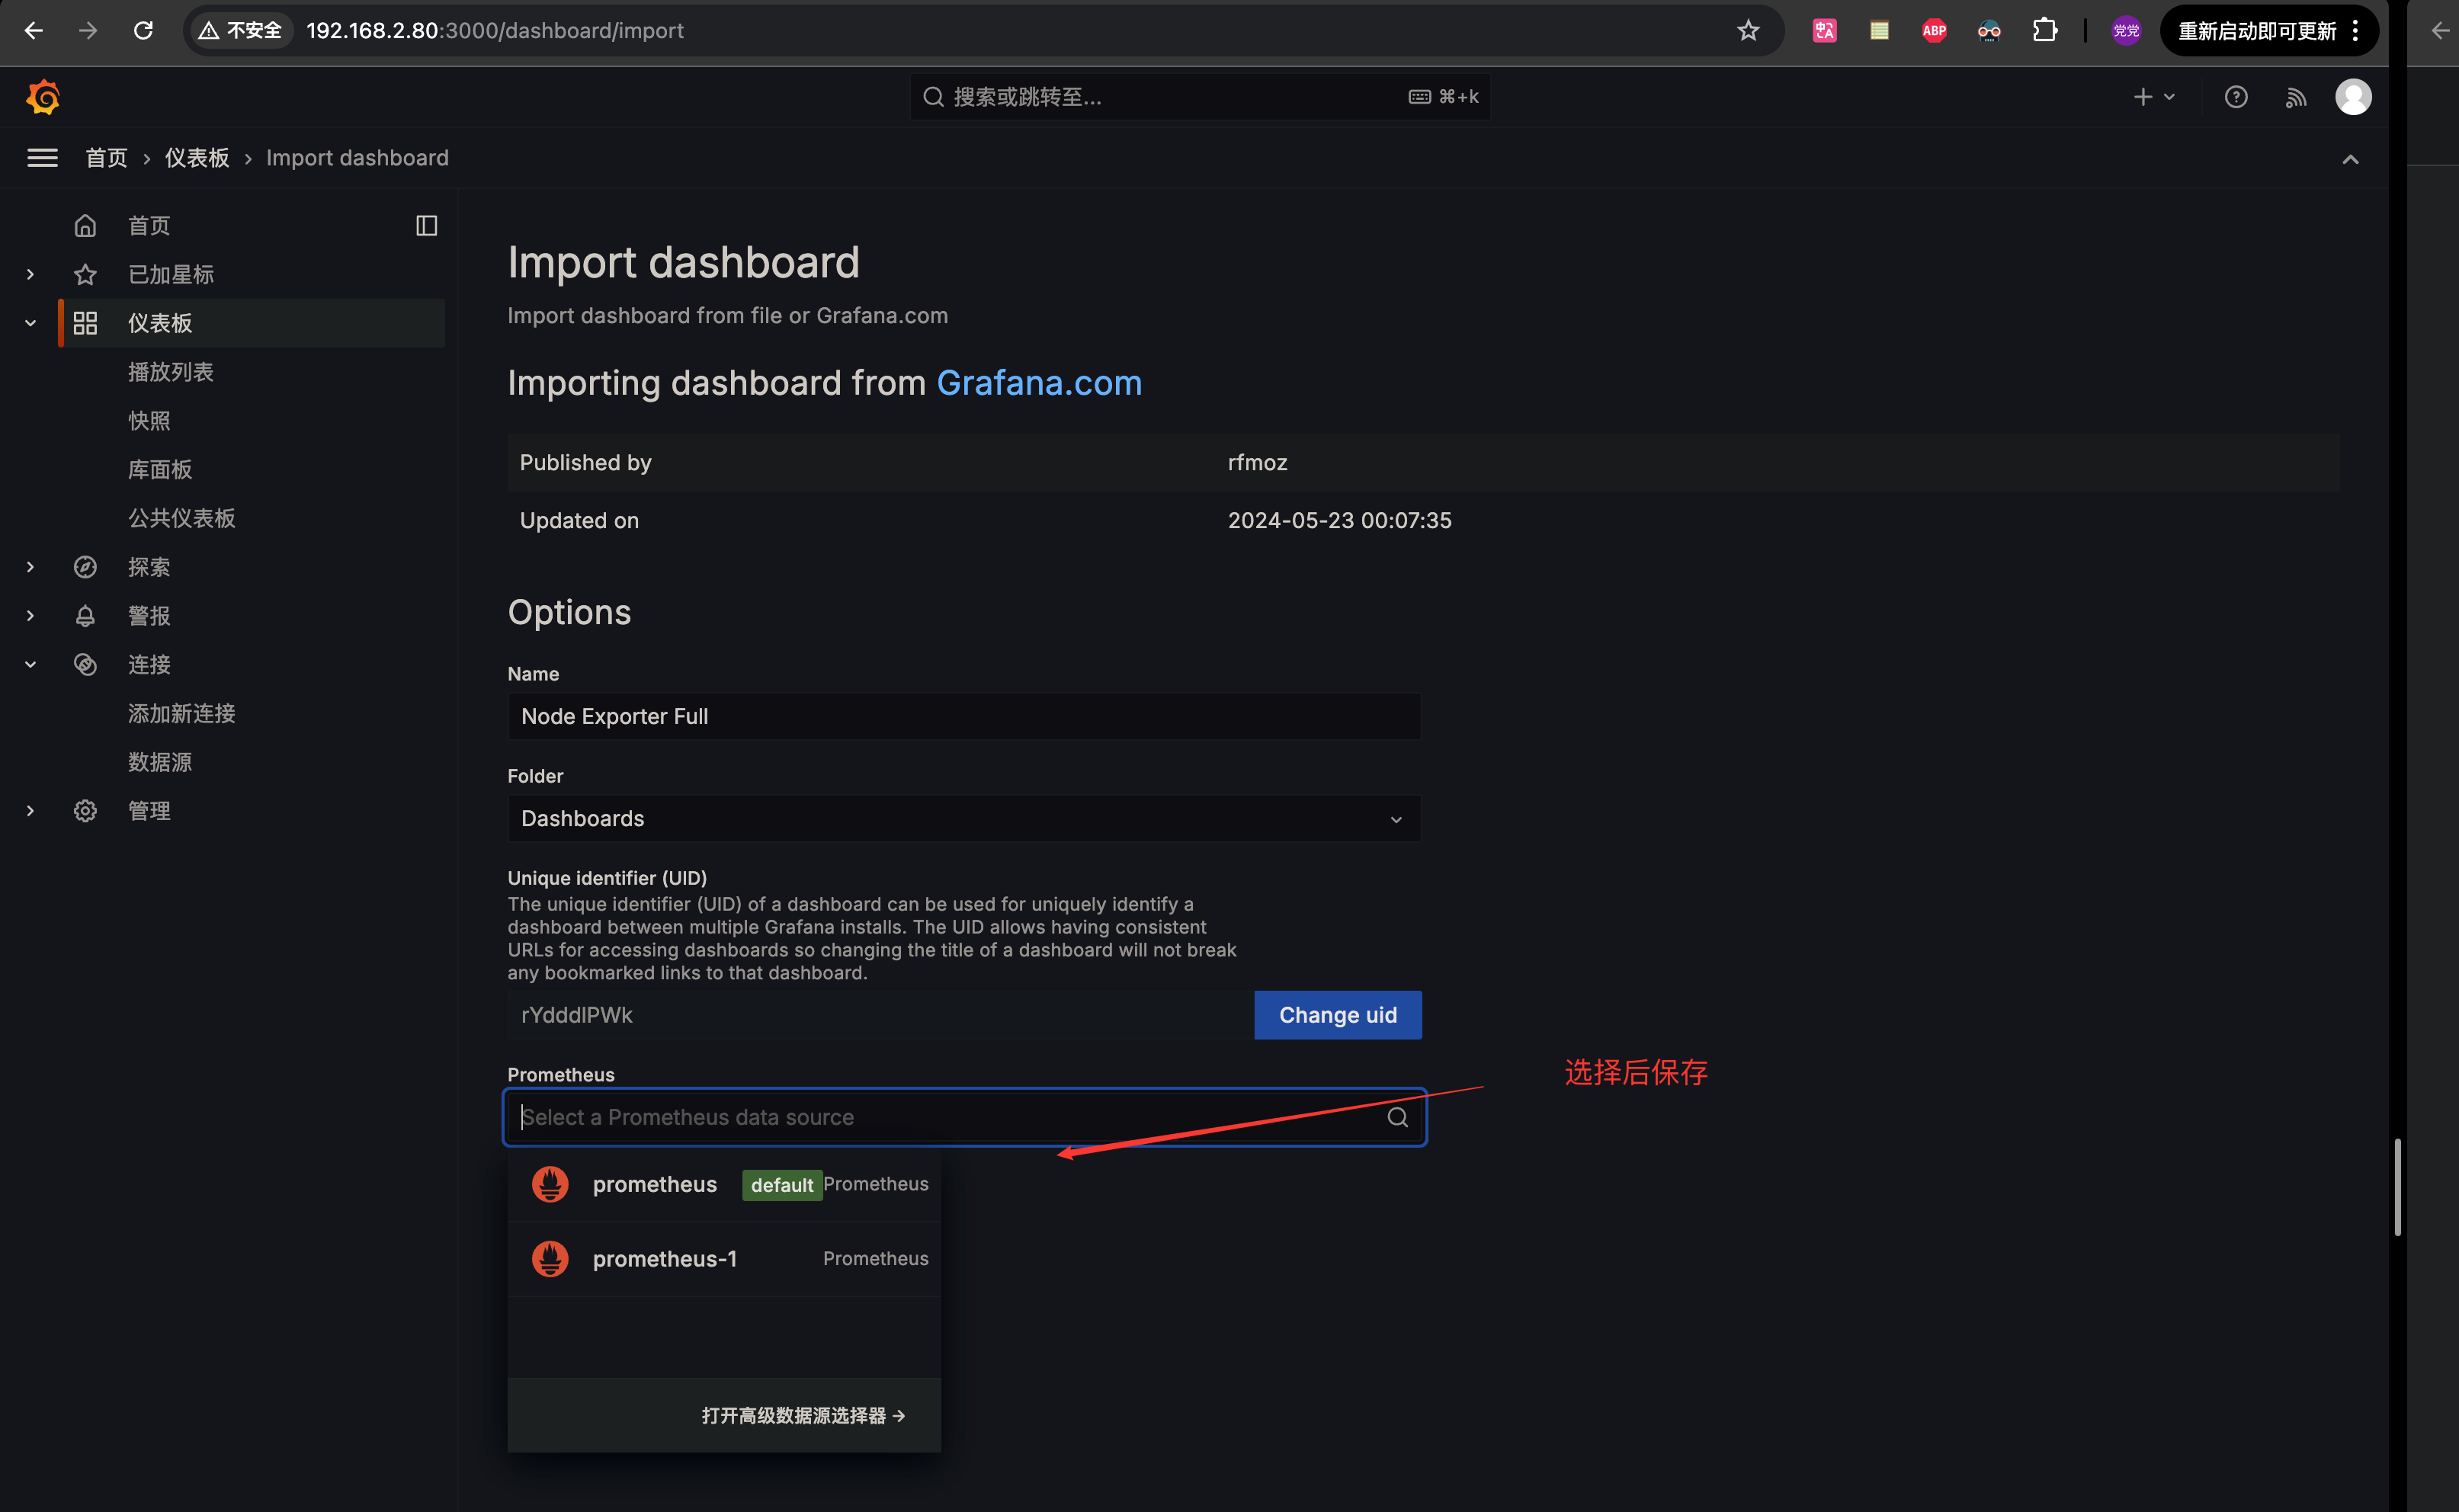Click the AdBlock Plus extension icon
Screen dimensions: 2459x1512
pos(1934,30)
